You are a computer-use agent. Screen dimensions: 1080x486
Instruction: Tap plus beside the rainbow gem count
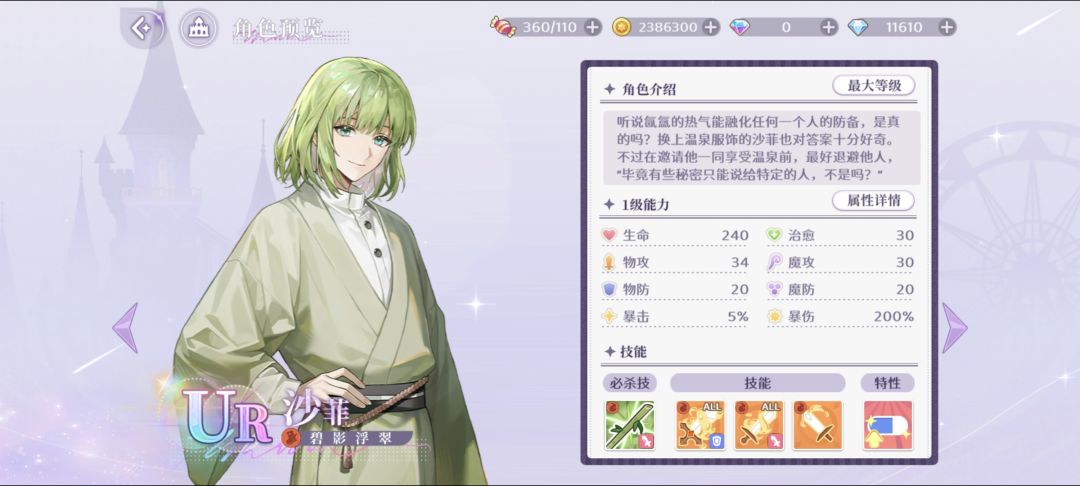point(829,28)
